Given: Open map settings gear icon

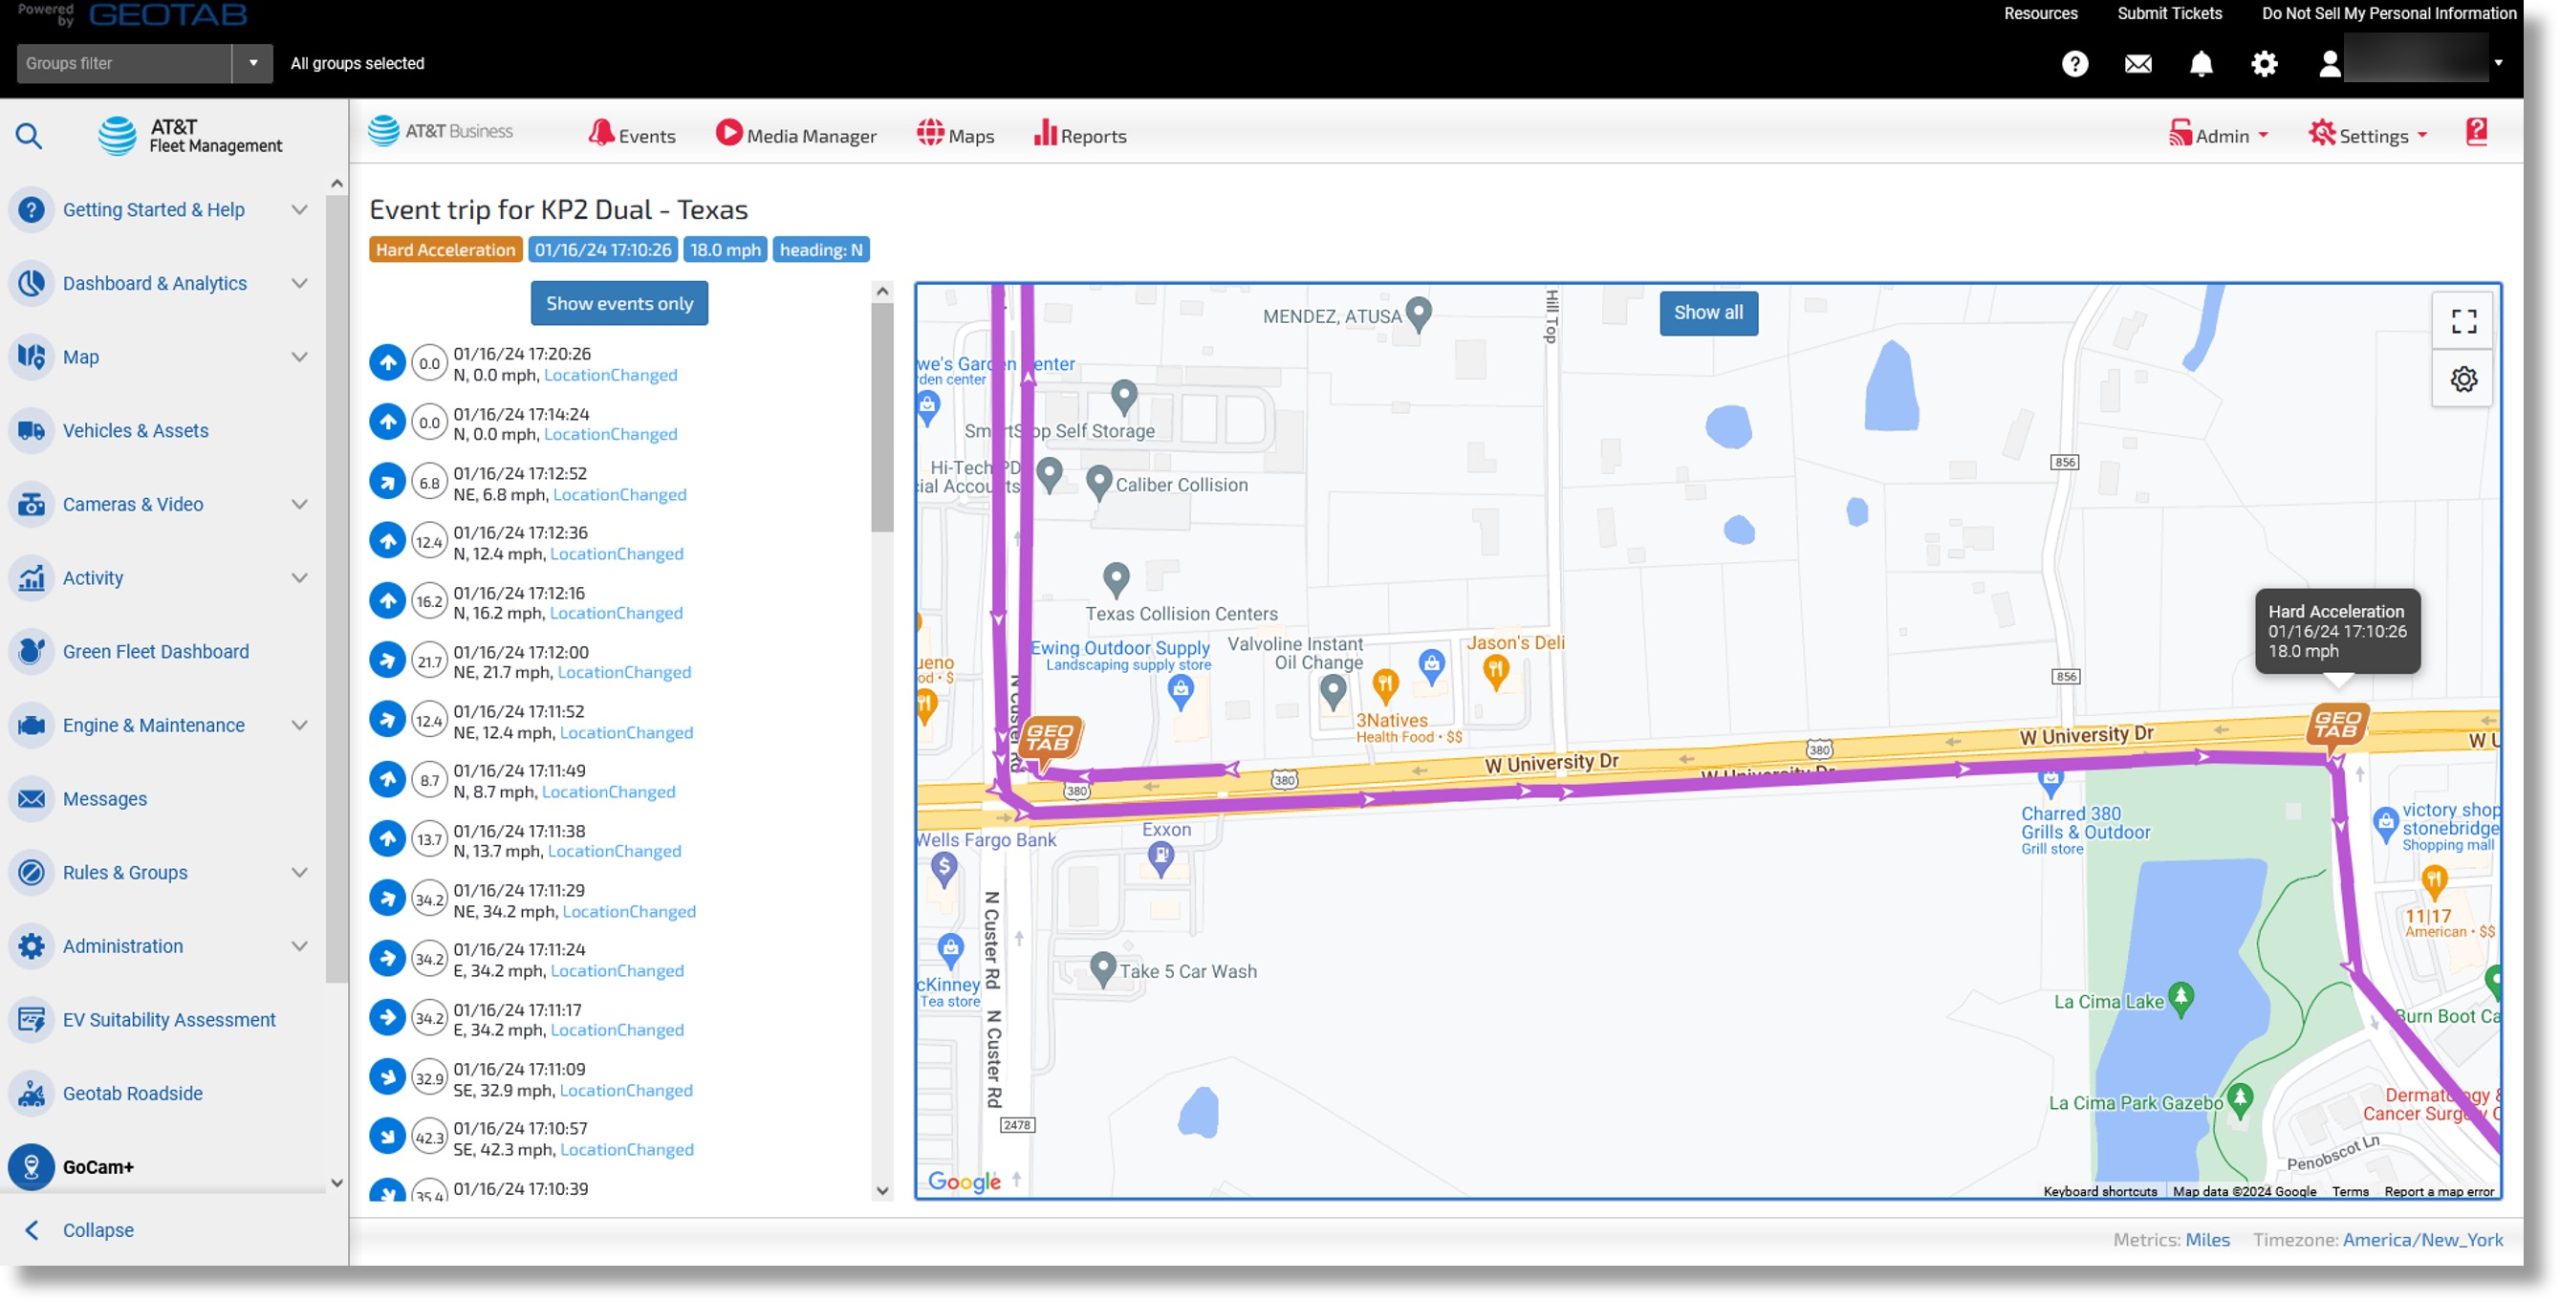Looking at the screenshot, I should click(x=2464, y=379).
